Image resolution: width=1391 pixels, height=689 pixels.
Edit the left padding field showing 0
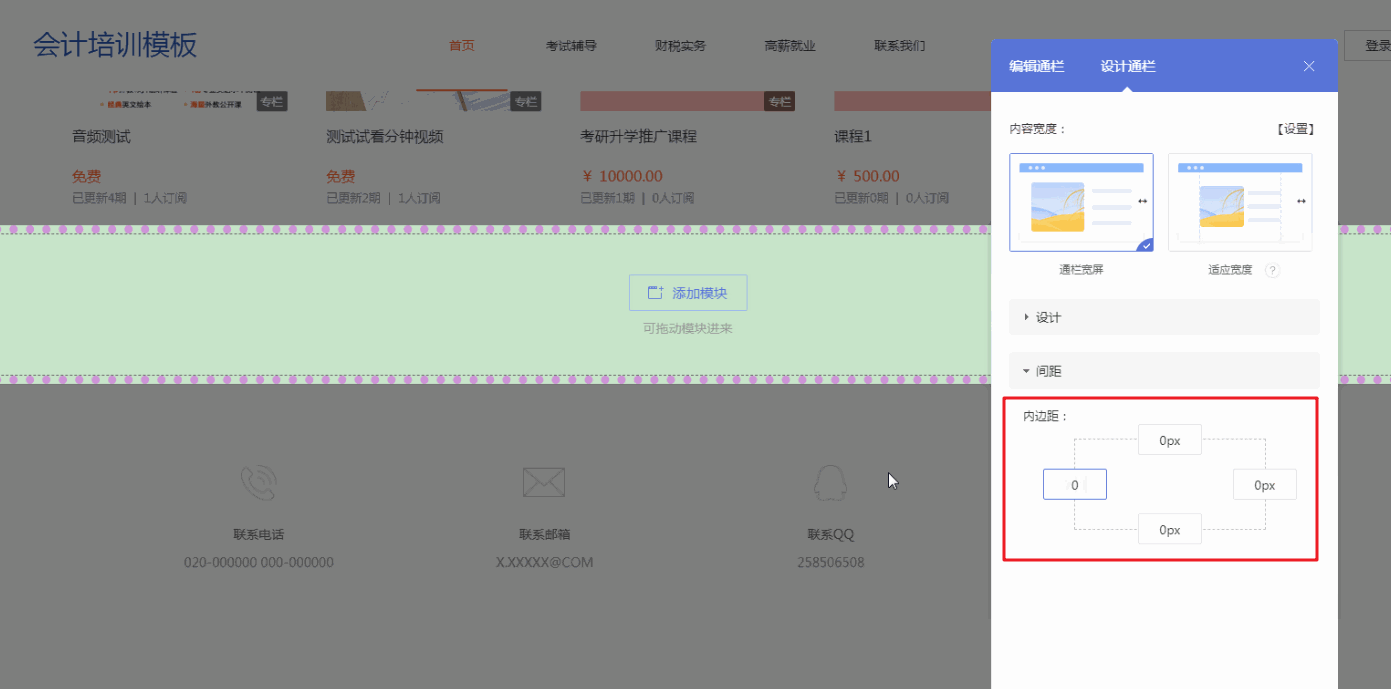click(x=1075, y=485)
